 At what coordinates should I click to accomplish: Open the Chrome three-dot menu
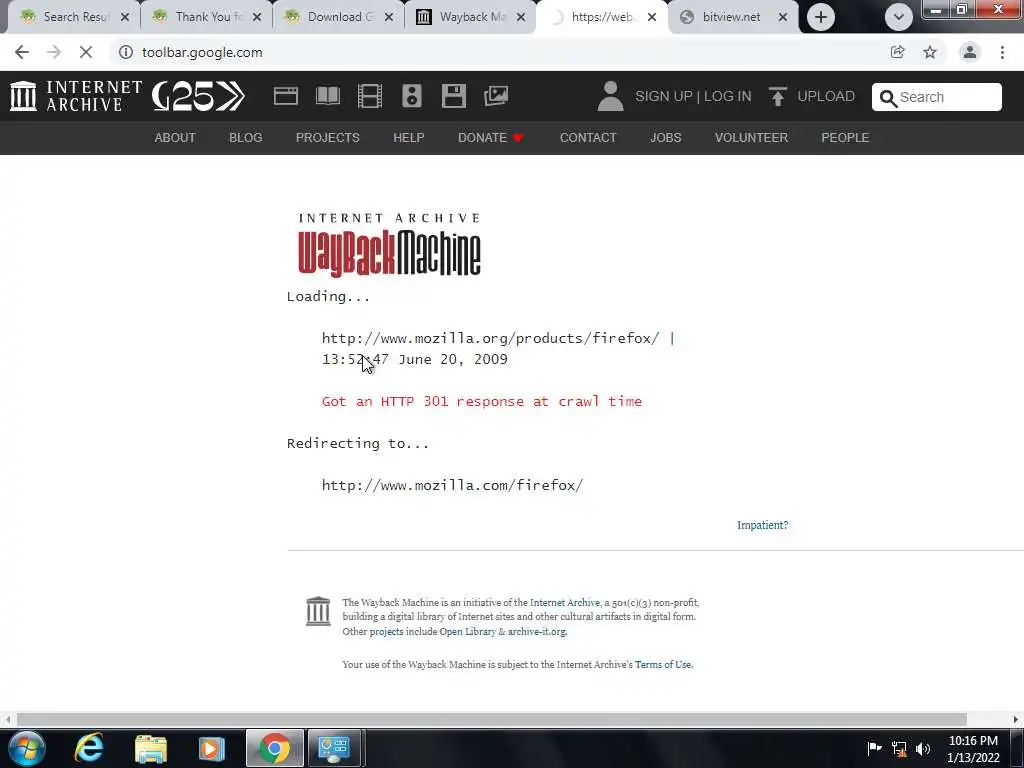(1002, 52)
